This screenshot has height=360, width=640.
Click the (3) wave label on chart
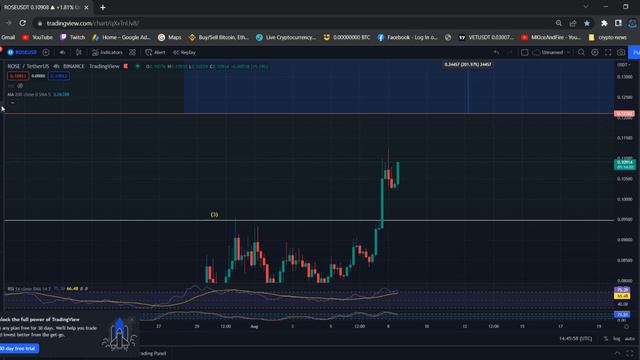pos(214,214)
